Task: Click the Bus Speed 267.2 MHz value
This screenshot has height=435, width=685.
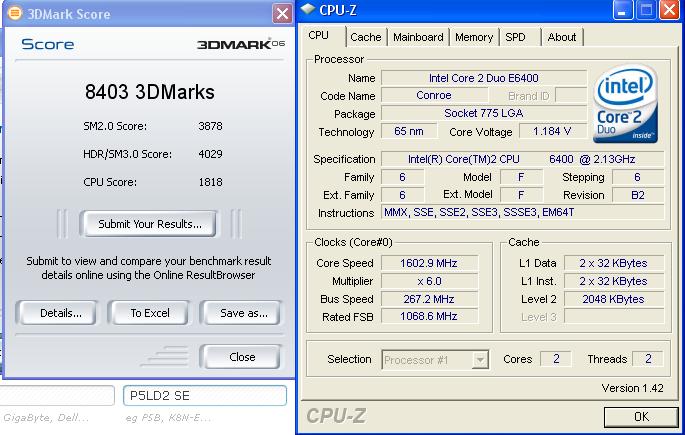Action: [x=429, y=299]
